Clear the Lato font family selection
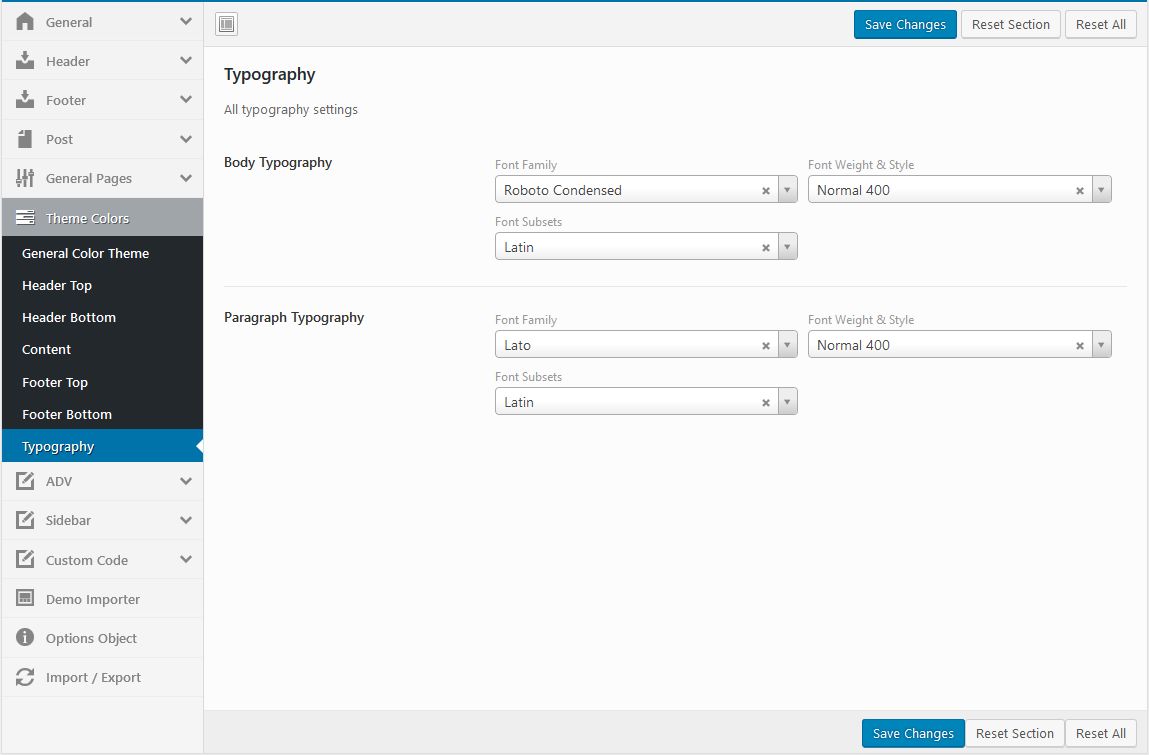This screenshot has height=755, width=1149. pos(766,346)
